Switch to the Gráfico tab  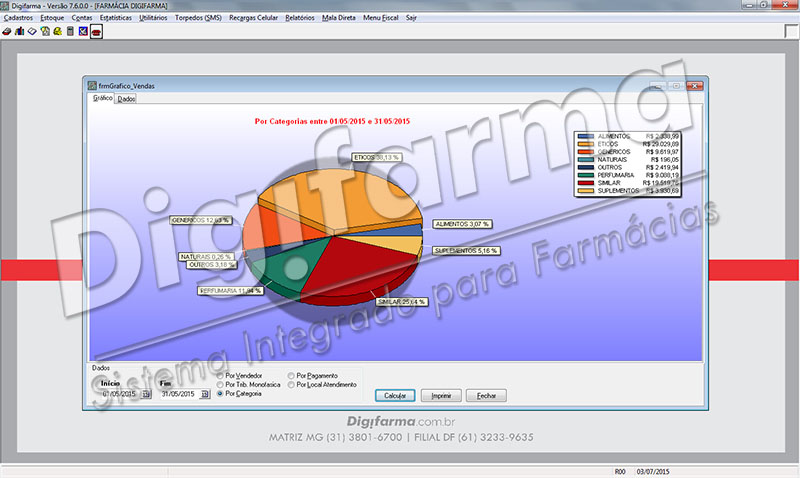pyautogui.click(x=103, y=98)
